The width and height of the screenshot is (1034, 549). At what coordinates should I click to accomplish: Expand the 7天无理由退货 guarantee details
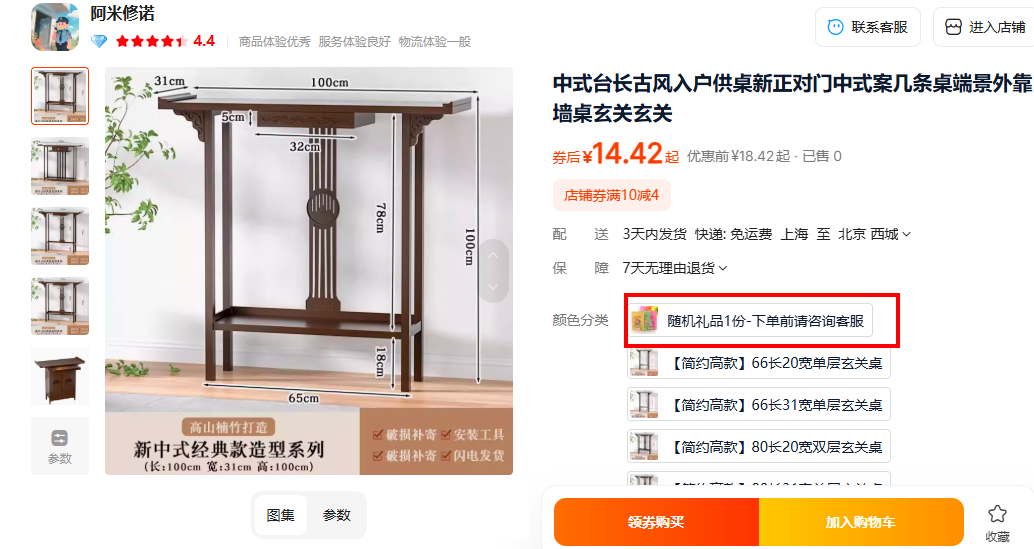click(675, 268)
